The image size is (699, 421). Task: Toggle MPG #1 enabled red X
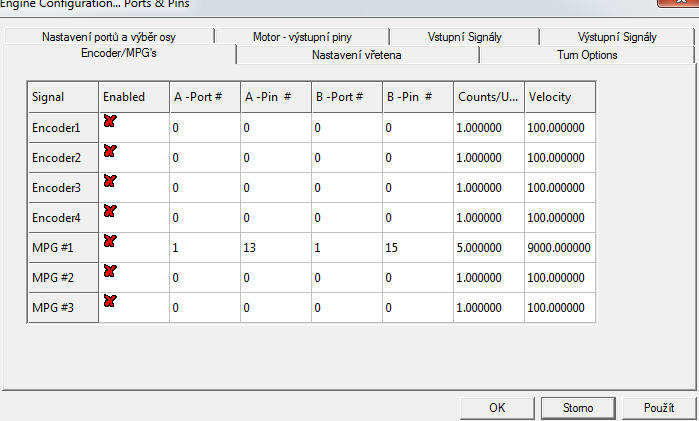pyautogui.click(x=110, y=241)
